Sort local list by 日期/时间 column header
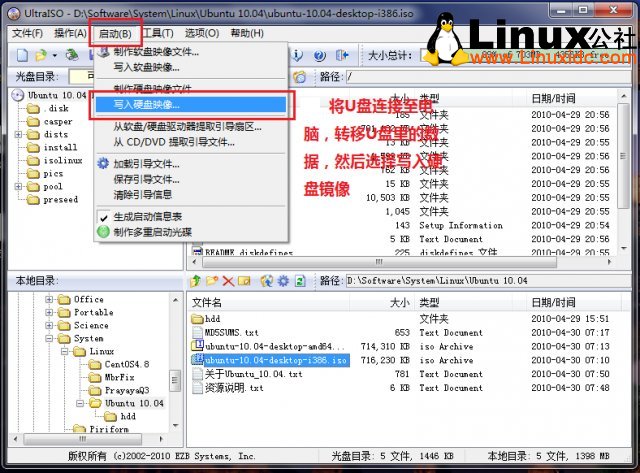Image resolution: width=640 pixels, height=473 pixels. [573, 302]
